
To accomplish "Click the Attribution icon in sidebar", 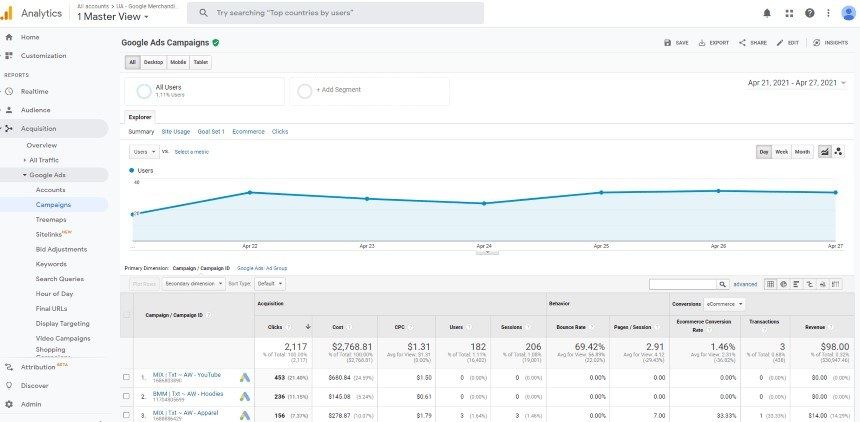I will 9,367.
